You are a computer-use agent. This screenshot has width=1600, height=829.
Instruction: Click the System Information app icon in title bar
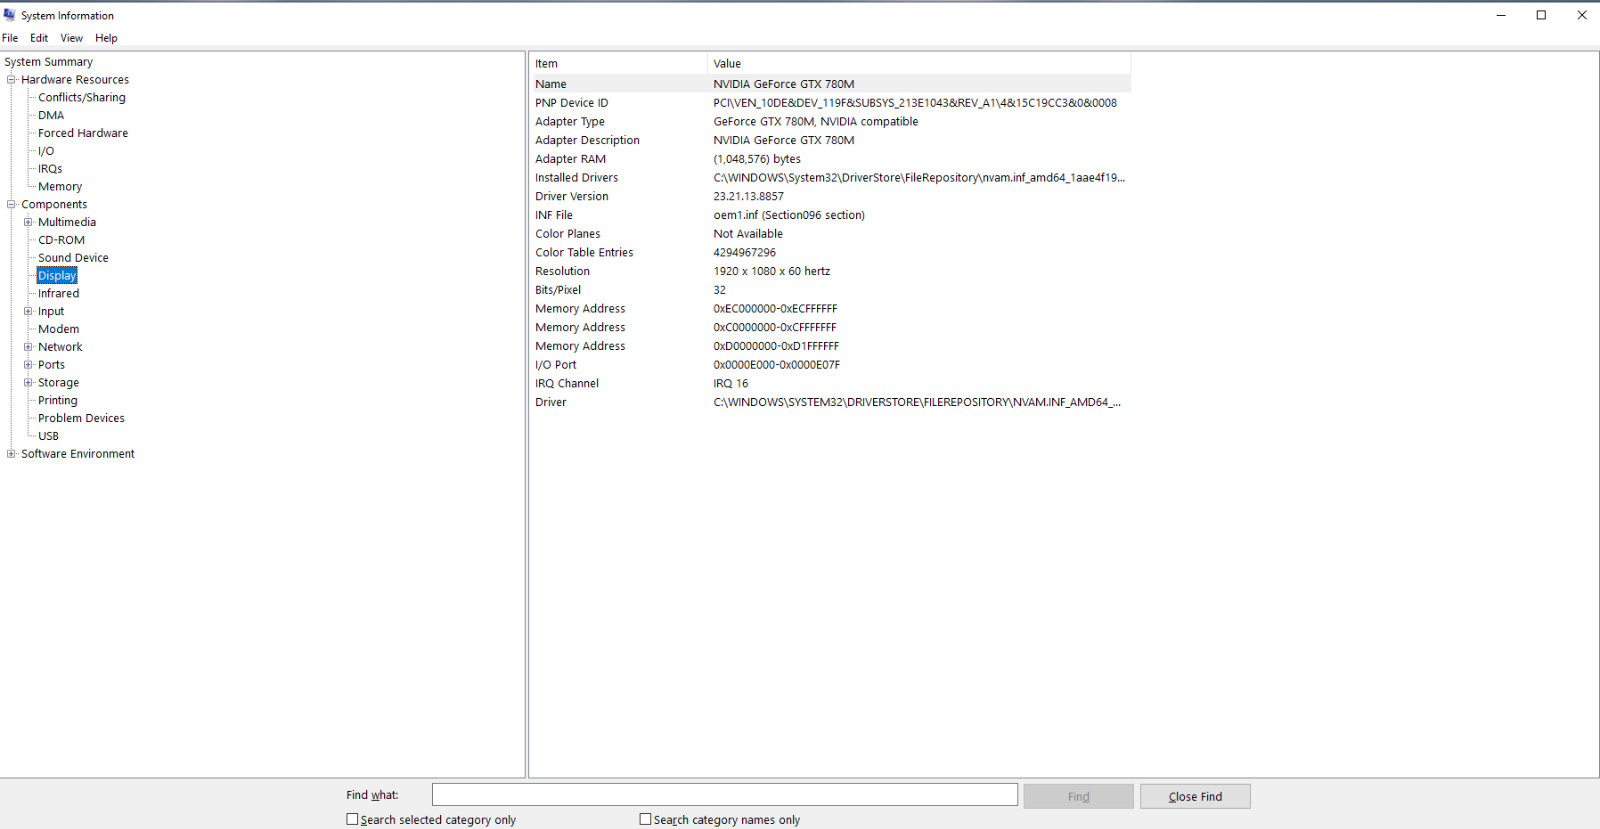point(10,15)
